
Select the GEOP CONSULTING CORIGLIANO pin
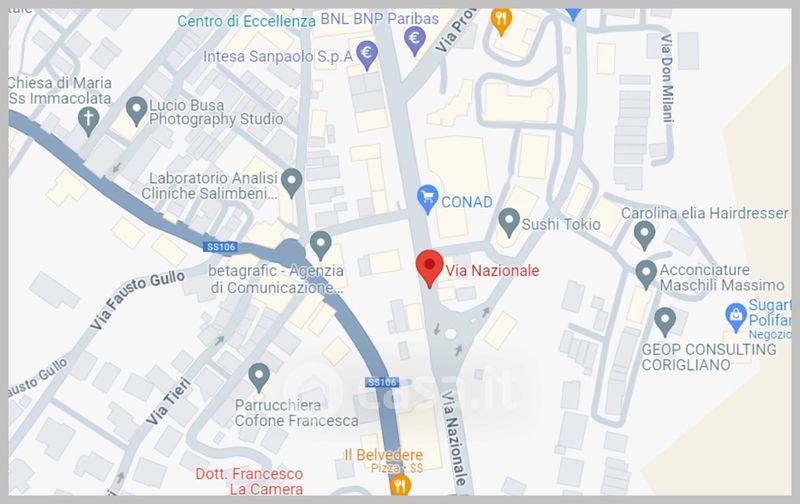(x=665, y=322)
